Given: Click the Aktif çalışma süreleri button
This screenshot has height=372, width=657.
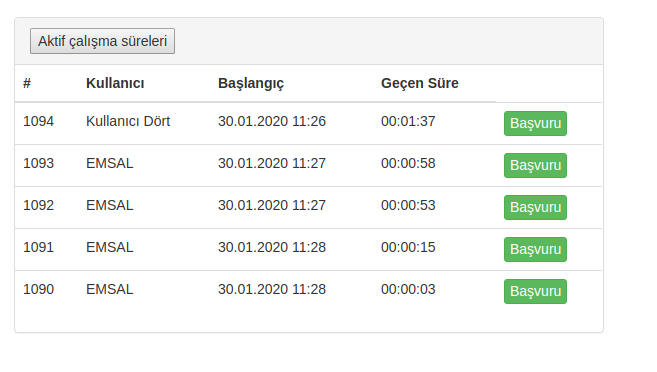Looking at the screenshot, I should pyautogui.click(x=102, y=41).
